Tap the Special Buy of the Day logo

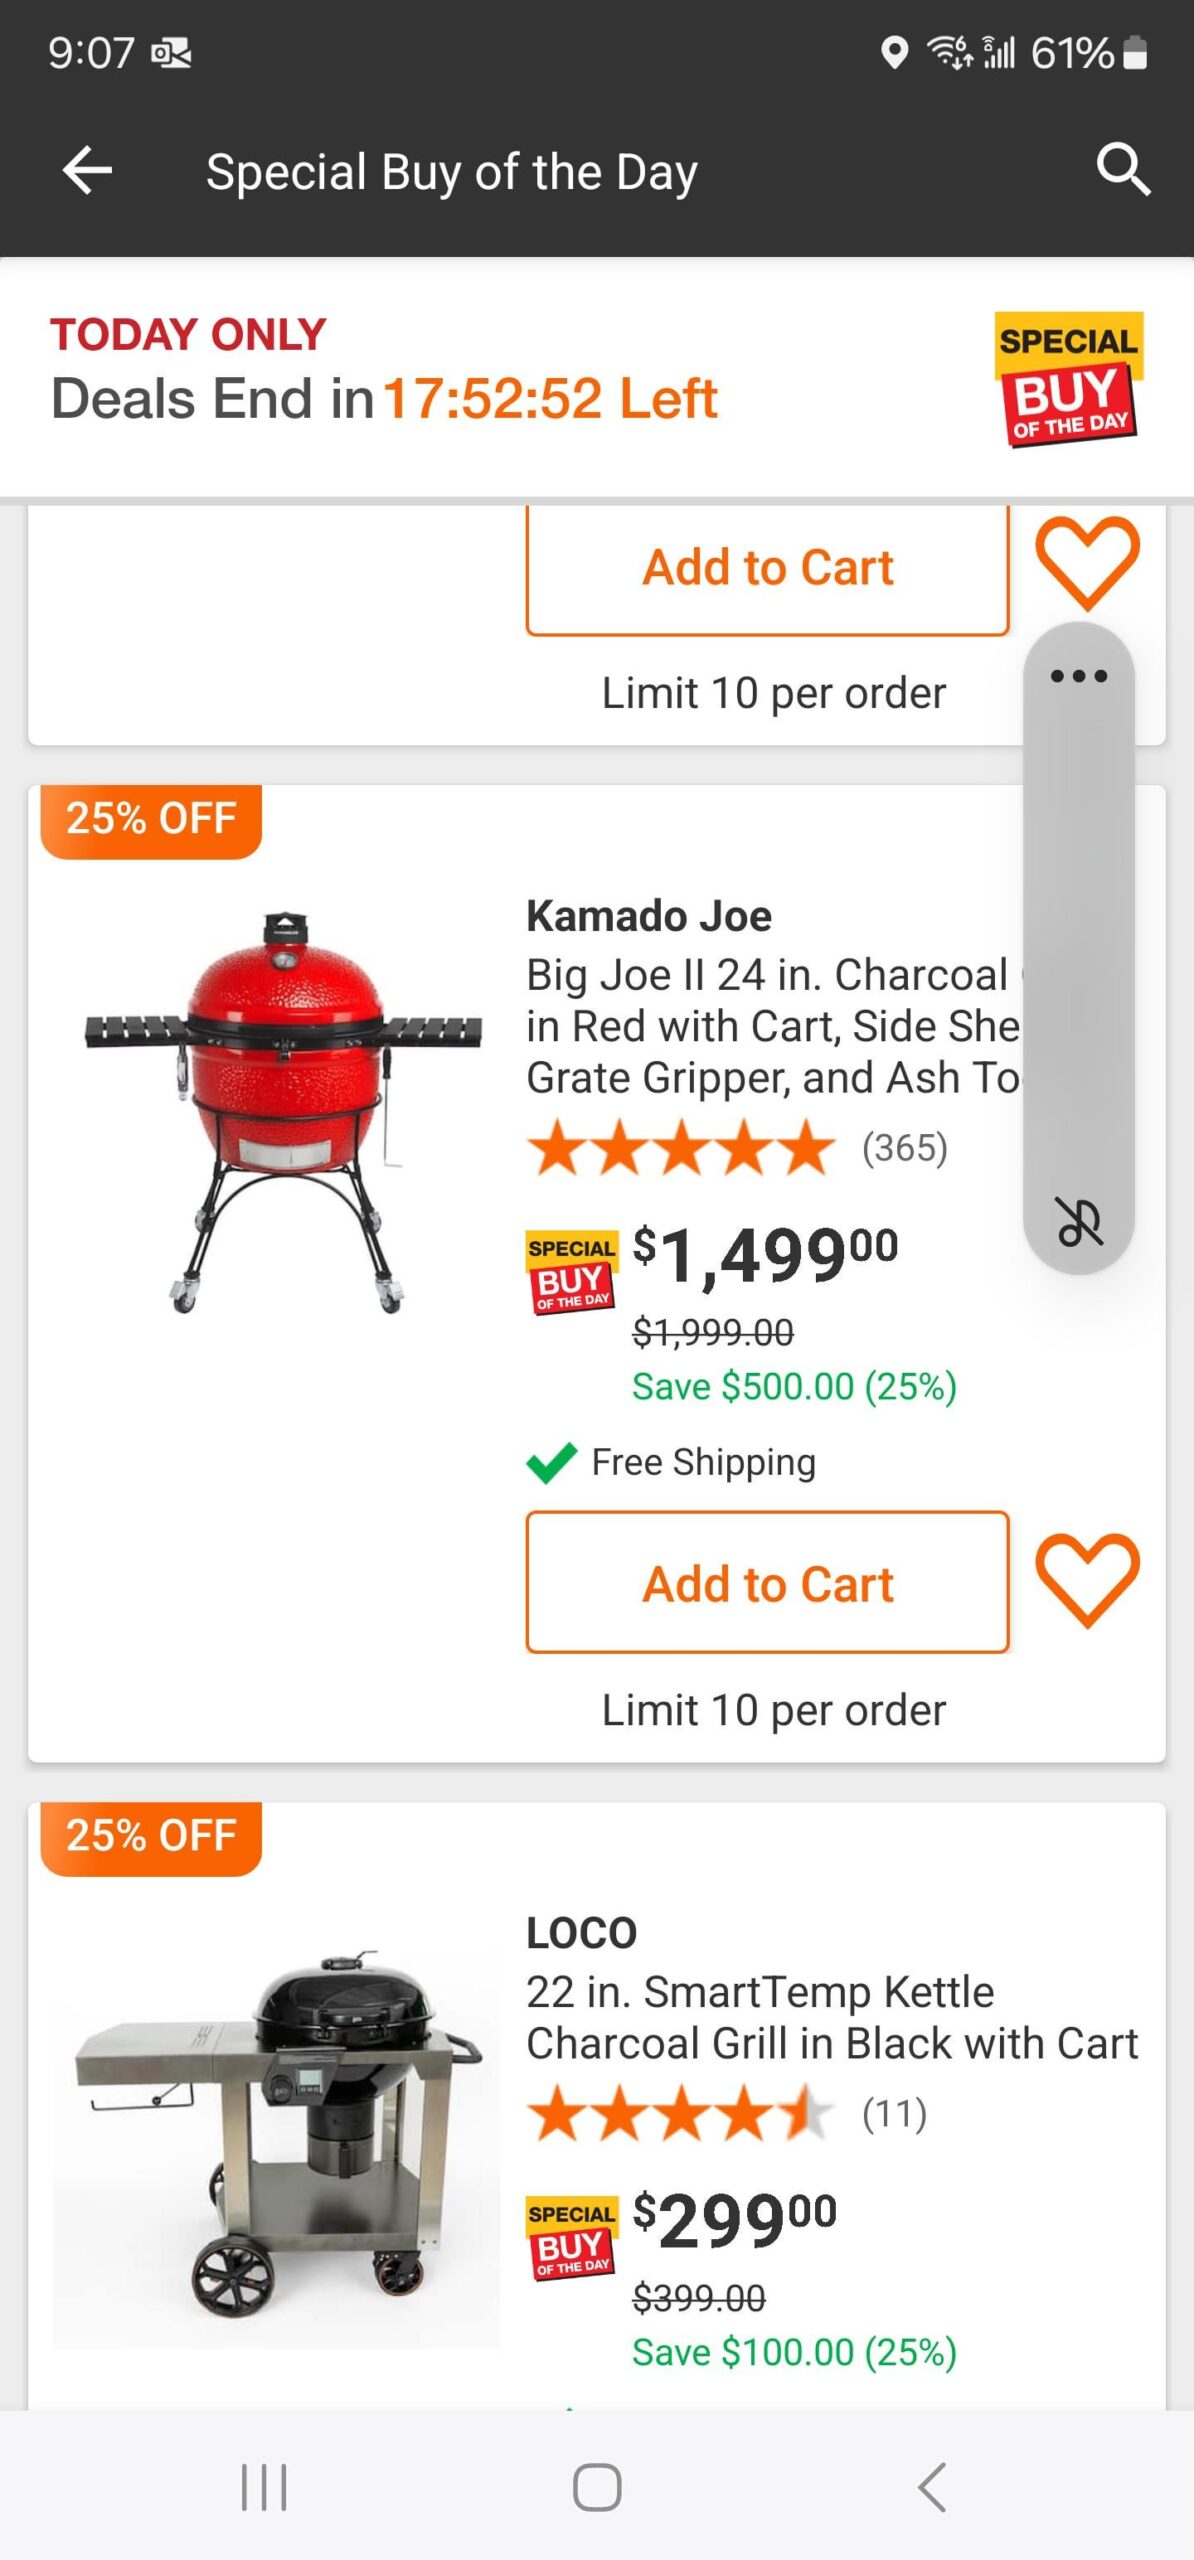coord(1068,379)
